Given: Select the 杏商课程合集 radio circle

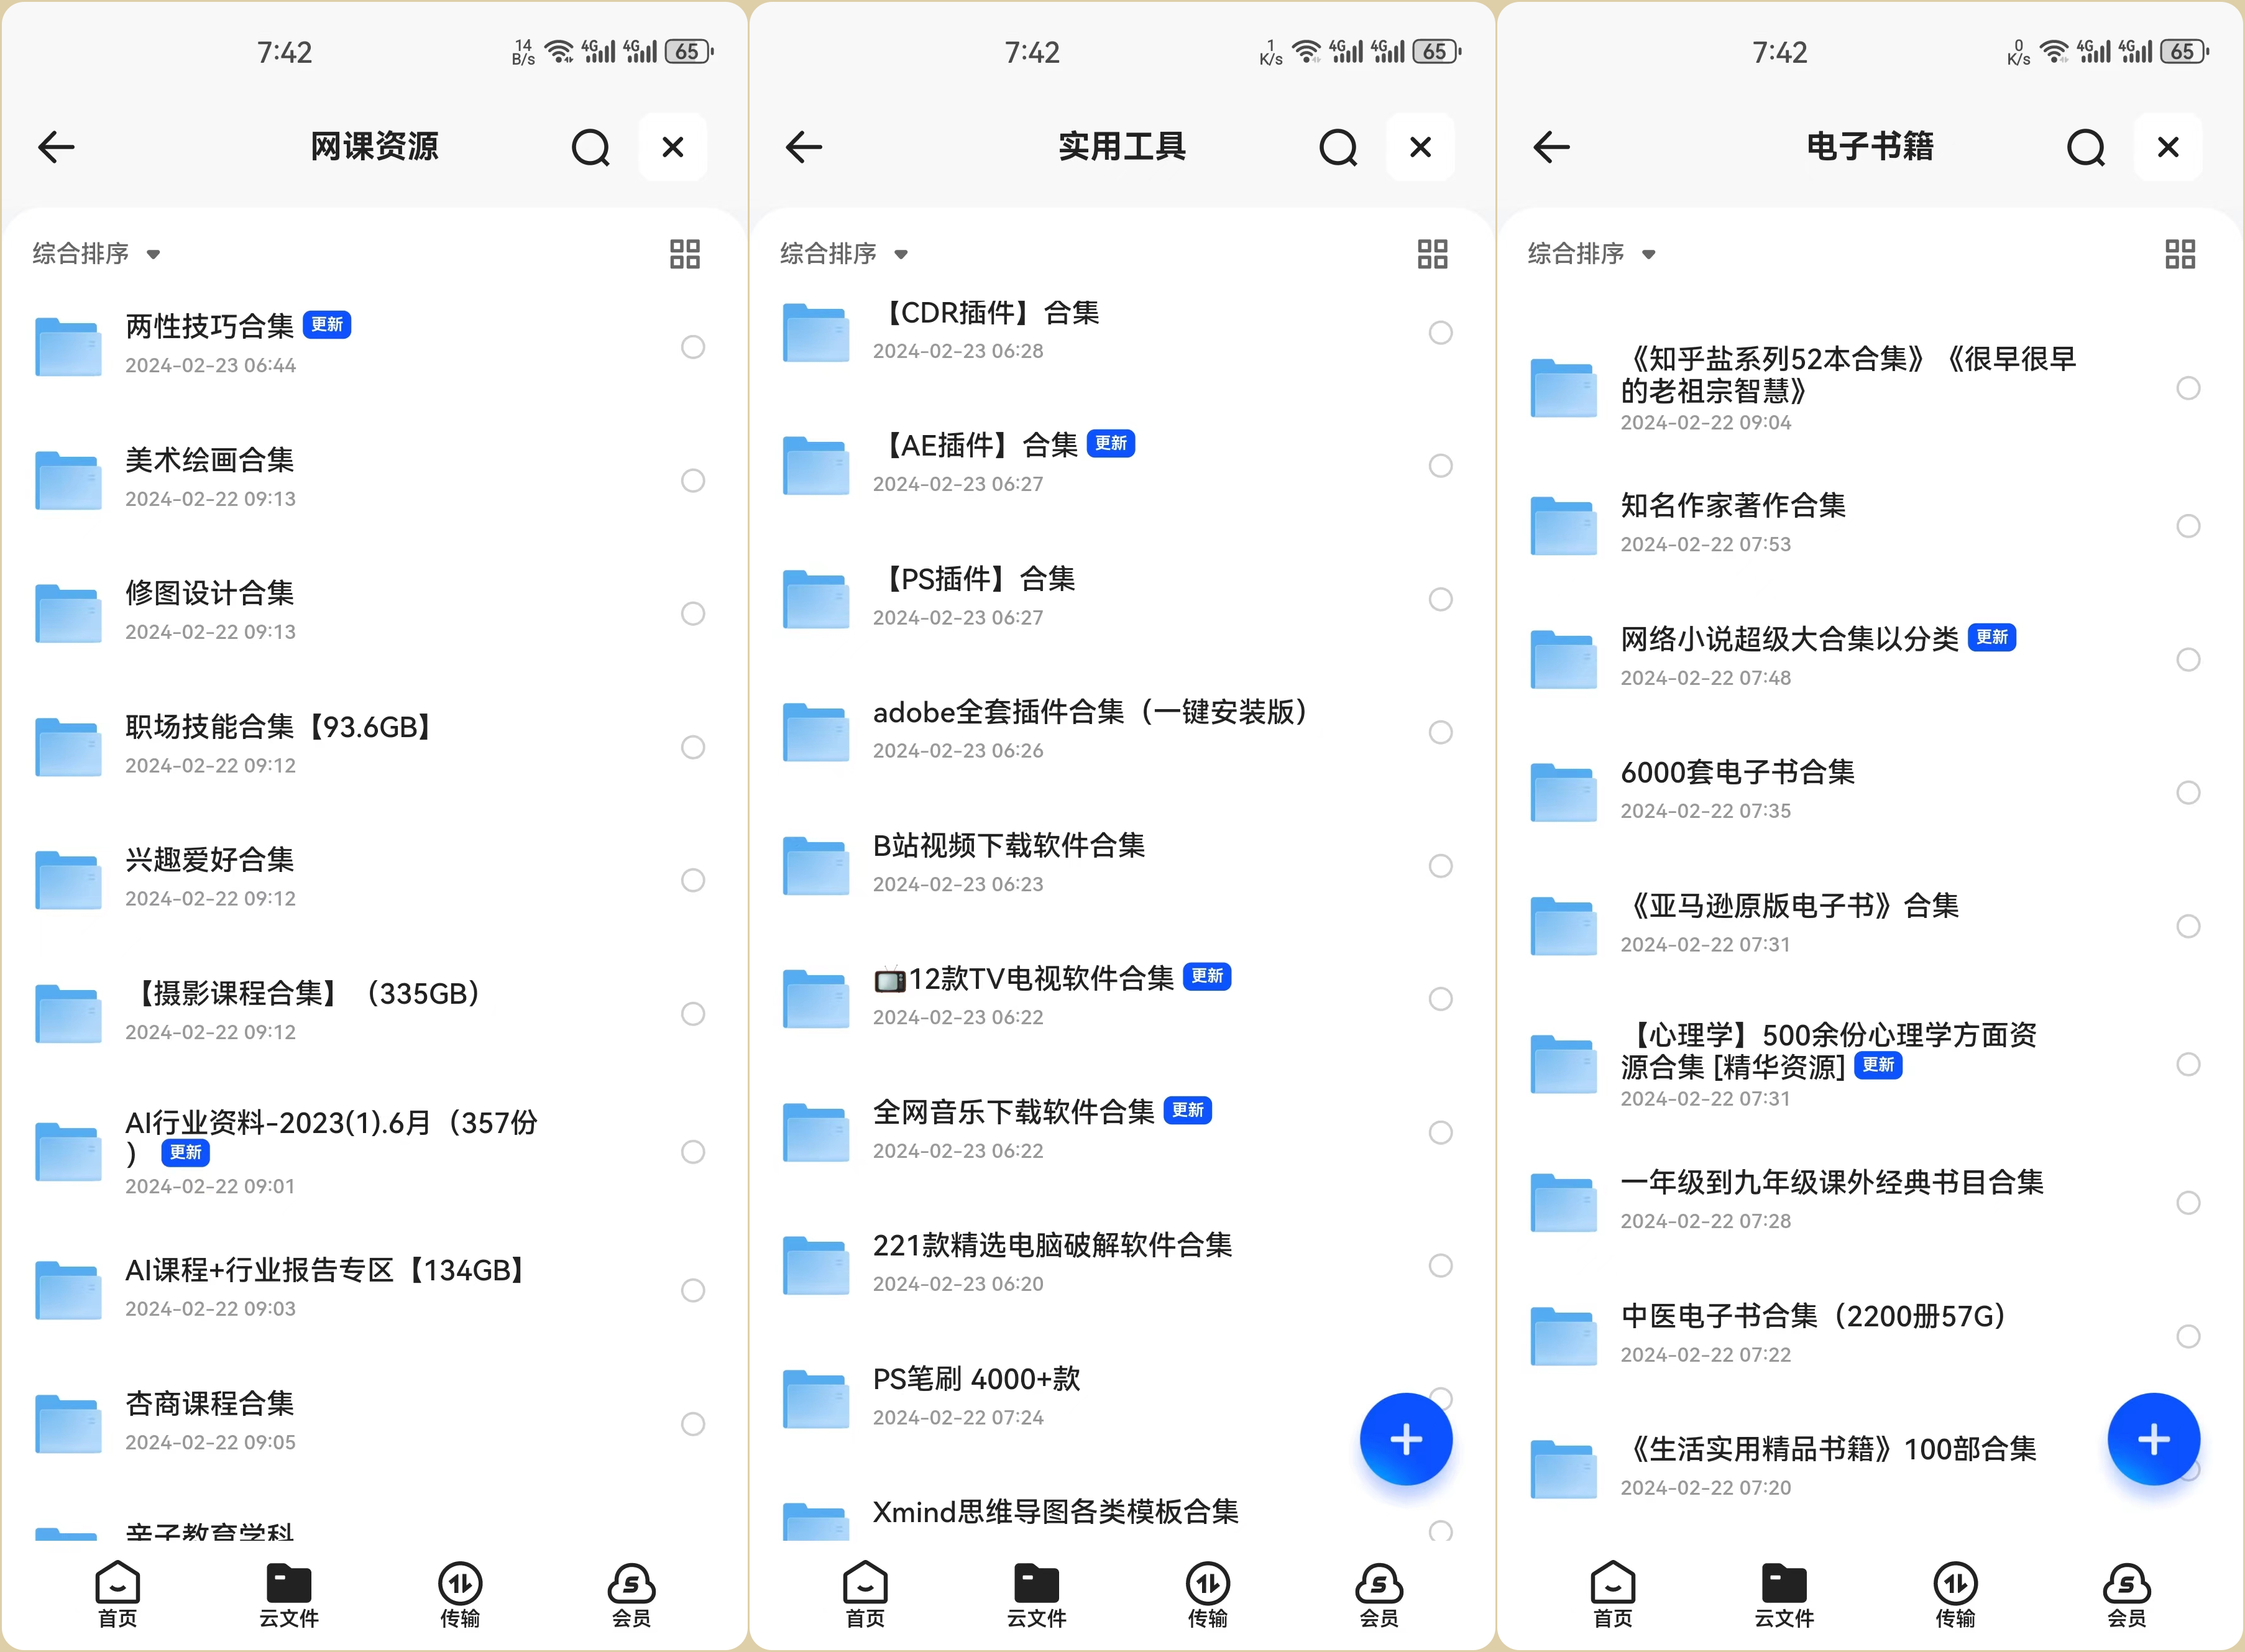Looking at the screenshot, I should pos(693,1423).
